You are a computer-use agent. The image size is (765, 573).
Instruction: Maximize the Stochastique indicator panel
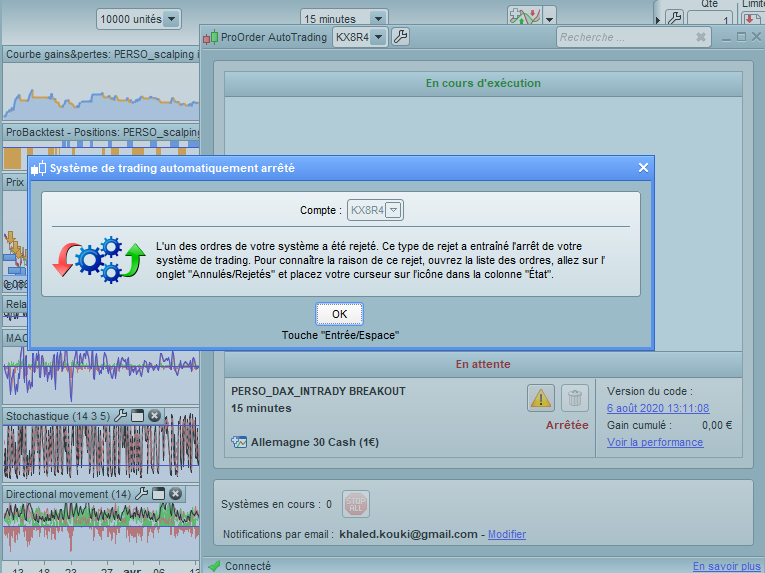[138, 416]
